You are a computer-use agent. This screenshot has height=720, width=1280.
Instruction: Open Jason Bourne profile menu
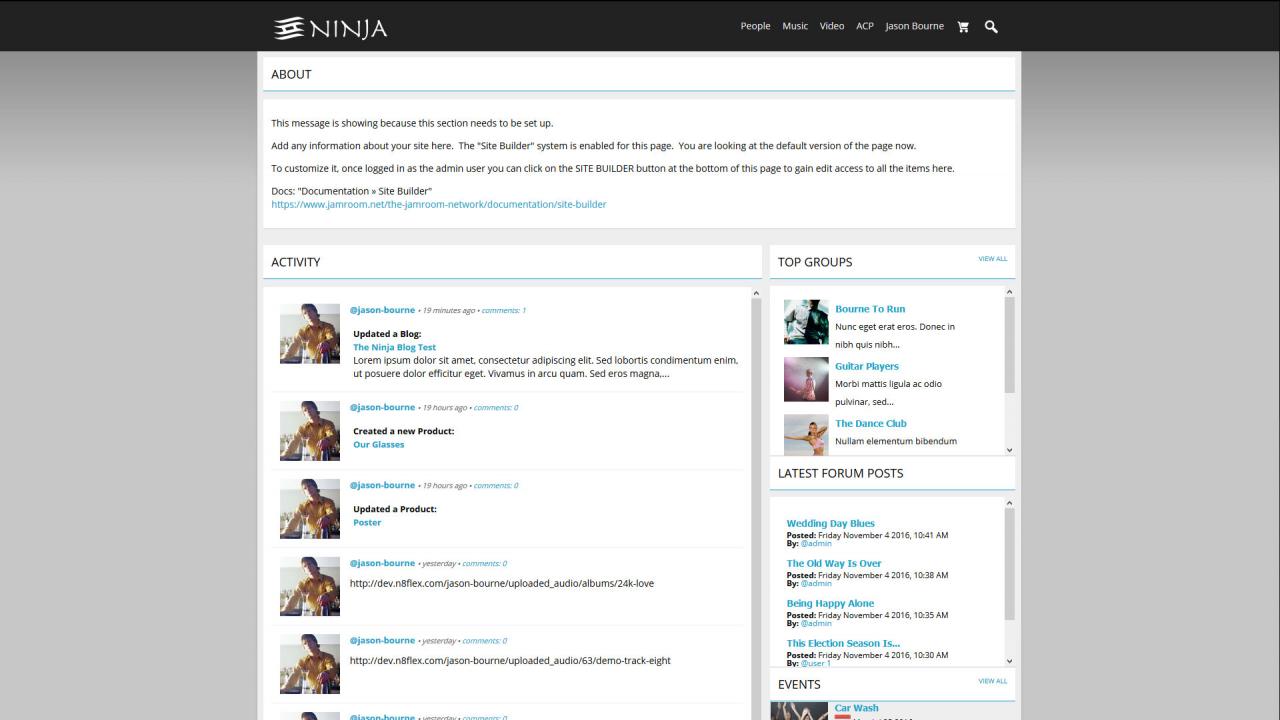[914, 26]
